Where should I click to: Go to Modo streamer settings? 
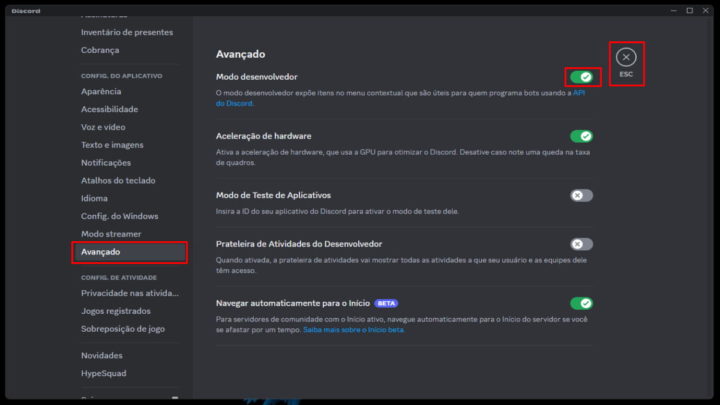(x=111, y=234)
